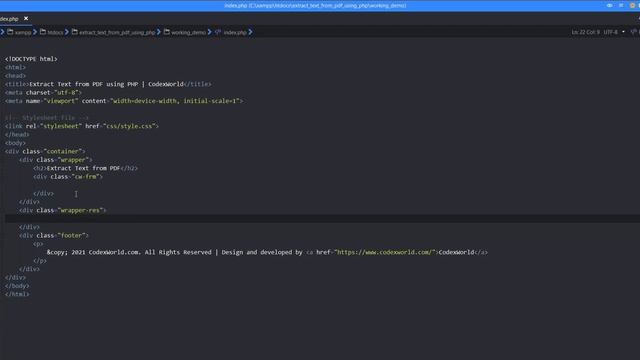This screenshot has width=640, height=360.
Task: Click the Stylesheet file comment line
Action: point(47,118)
